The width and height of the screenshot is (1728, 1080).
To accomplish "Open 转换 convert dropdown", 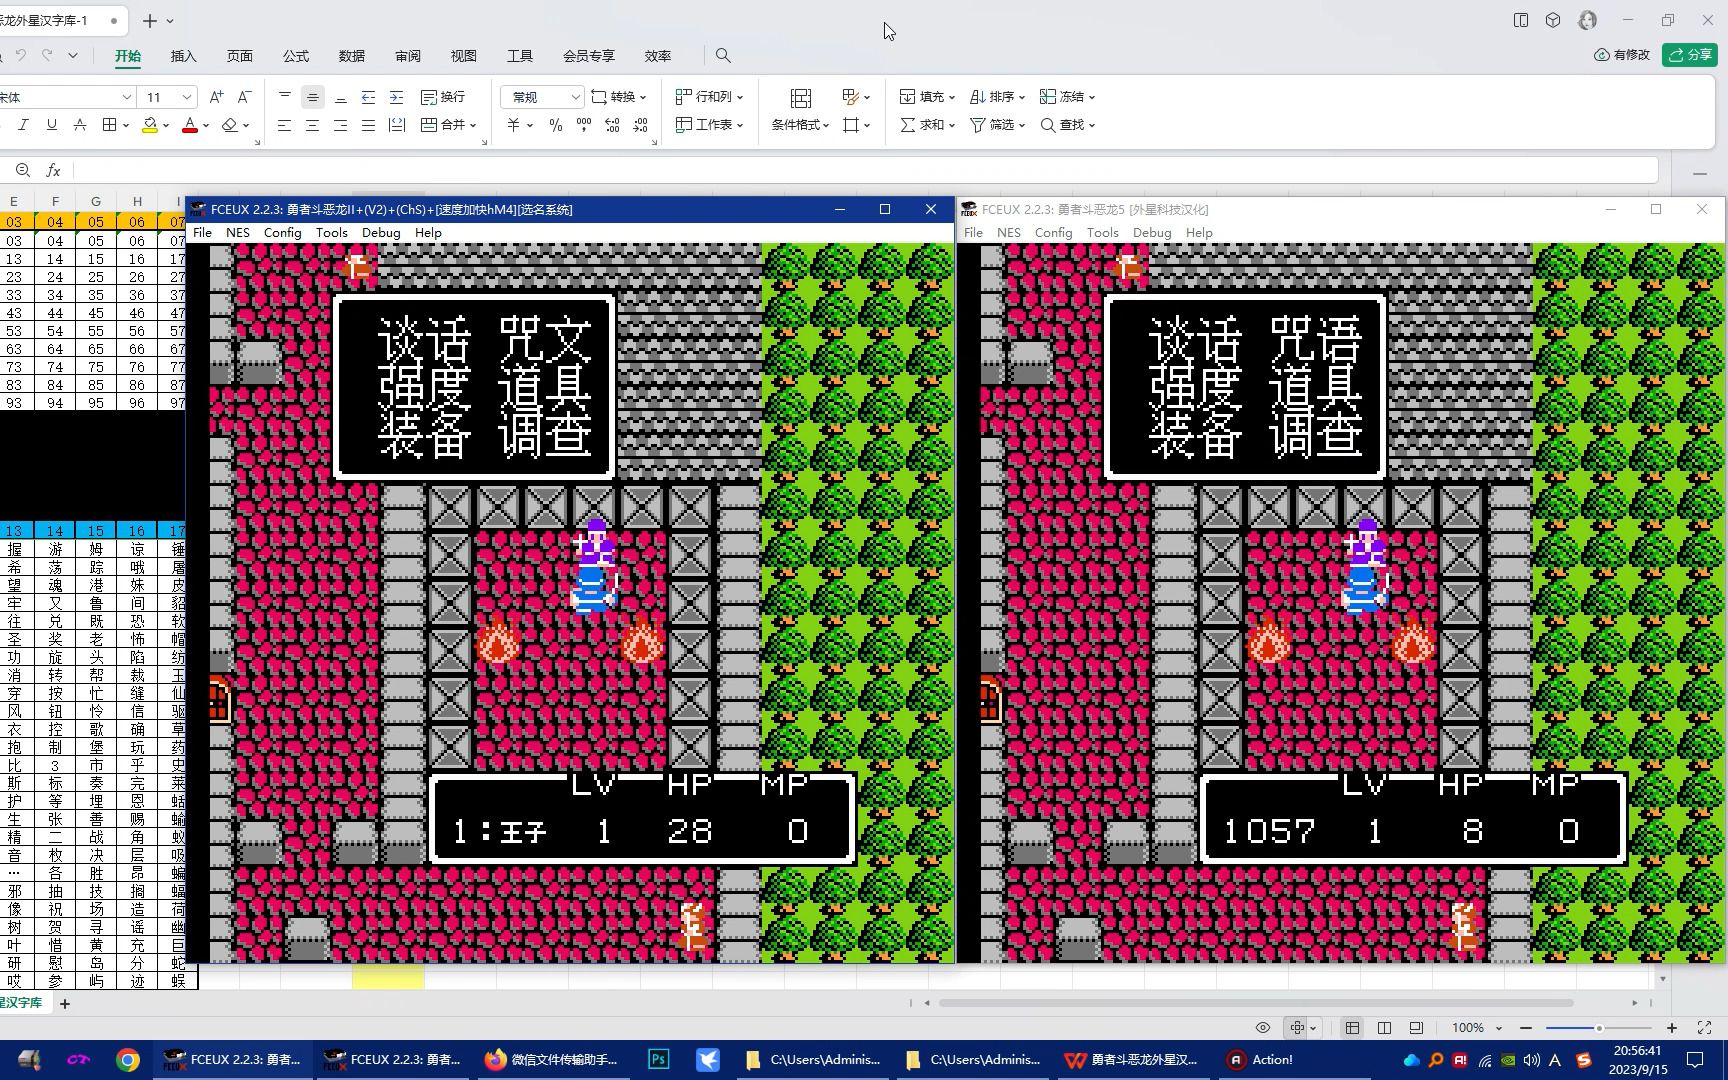I will [x=619, y=97].
